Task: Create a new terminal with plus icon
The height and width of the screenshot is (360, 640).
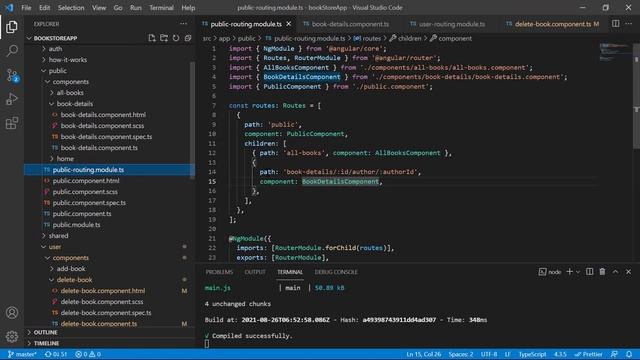Action: [569, 272]
